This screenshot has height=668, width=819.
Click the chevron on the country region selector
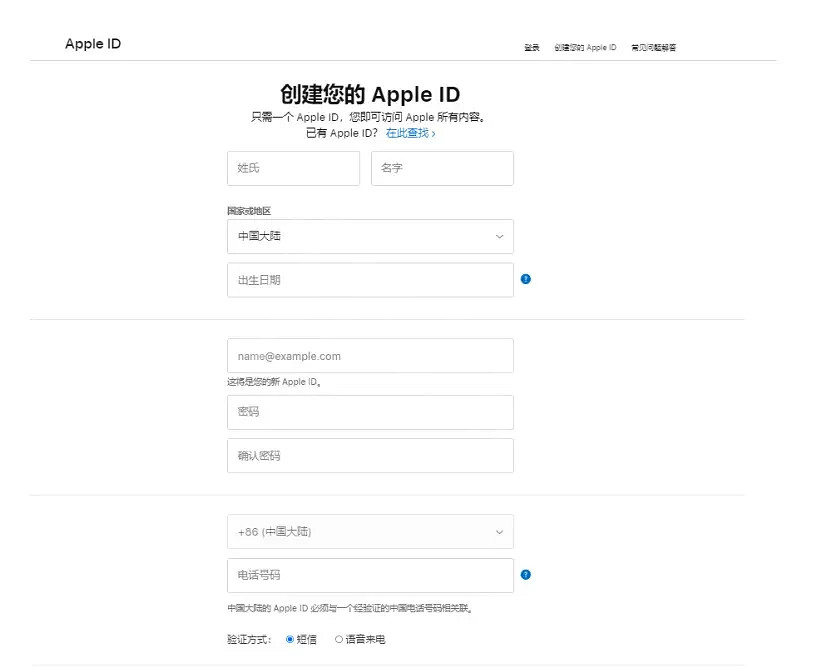click(x=499, y=236)
